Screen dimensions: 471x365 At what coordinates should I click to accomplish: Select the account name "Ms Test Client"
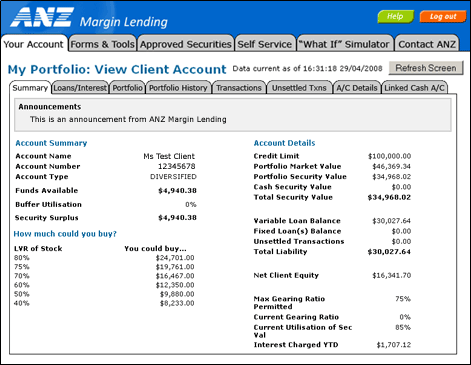[x=169, y=156]
